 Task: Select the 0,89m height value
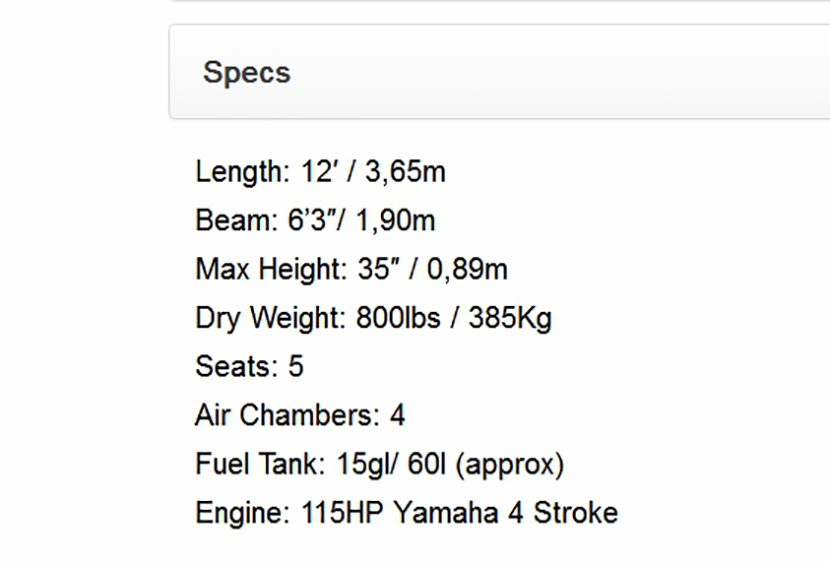point(467,269)
